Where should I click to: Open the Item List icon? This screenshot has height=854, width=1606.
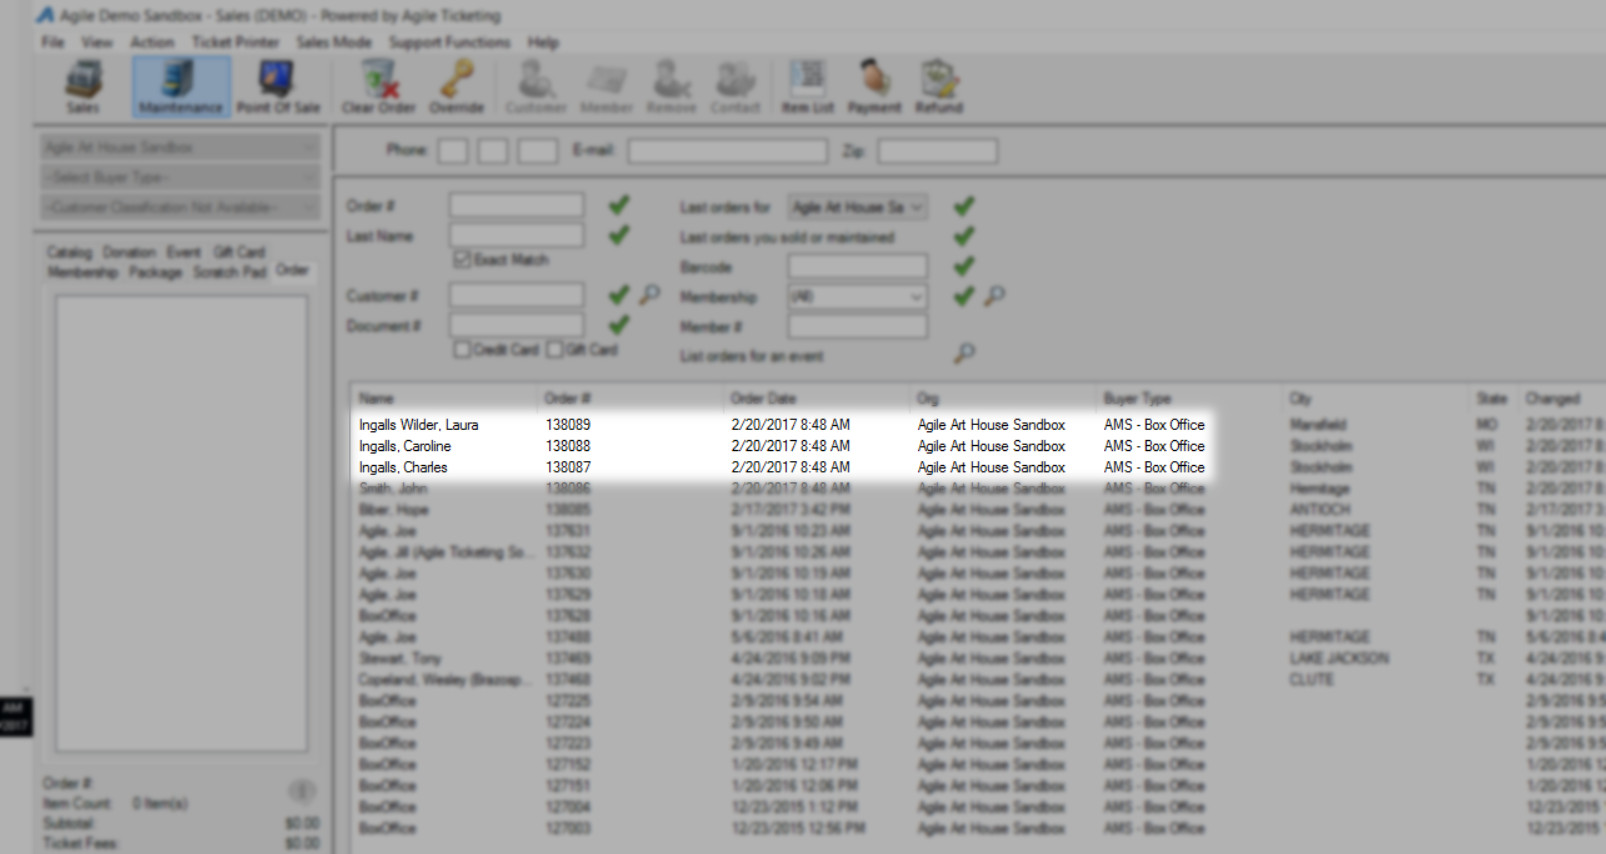point(807,86)
